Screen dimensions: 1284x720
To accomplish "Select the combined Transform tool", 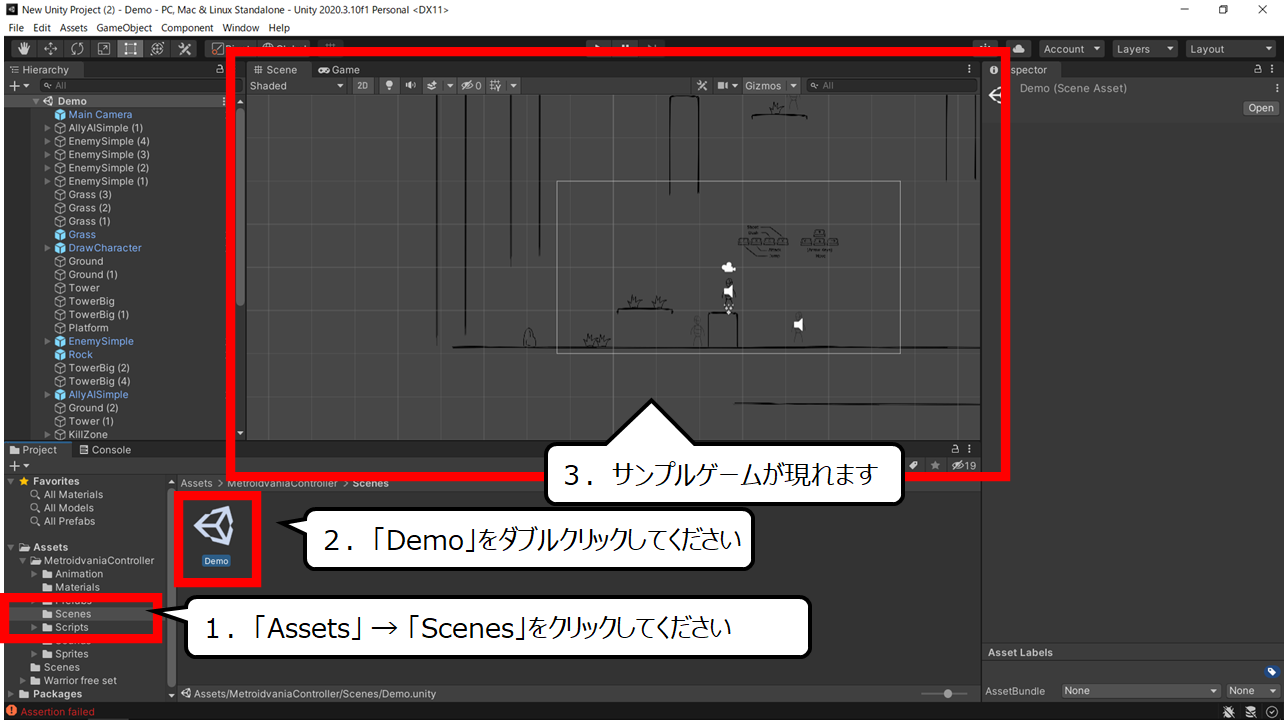I will pyautogui.click(x=157, y=49).
